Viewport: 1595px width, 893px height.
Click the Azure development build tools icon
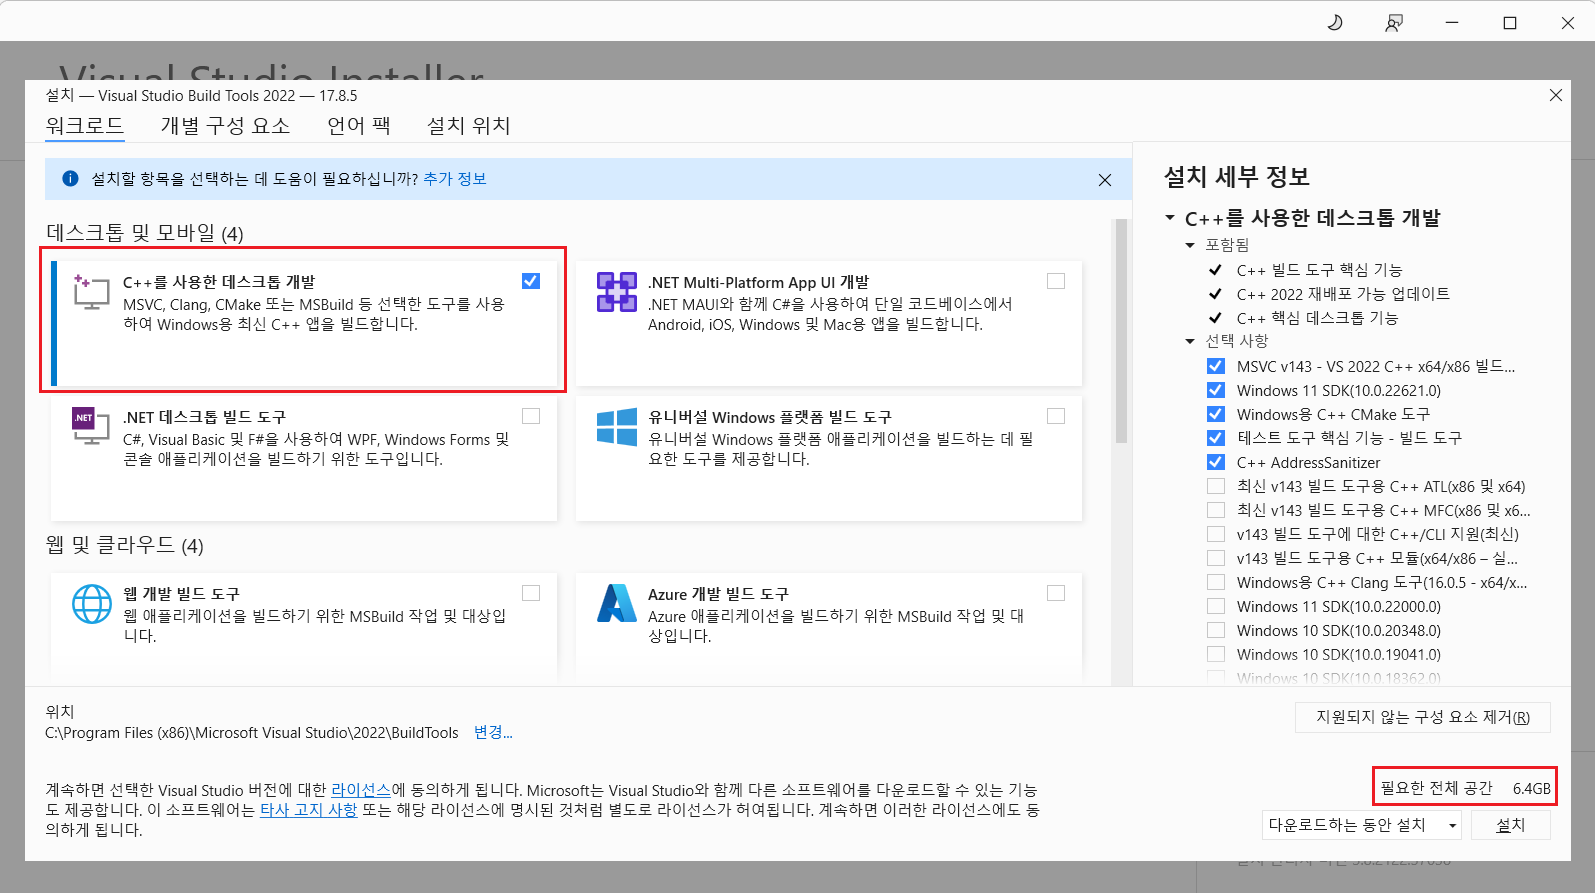(617, 604)
